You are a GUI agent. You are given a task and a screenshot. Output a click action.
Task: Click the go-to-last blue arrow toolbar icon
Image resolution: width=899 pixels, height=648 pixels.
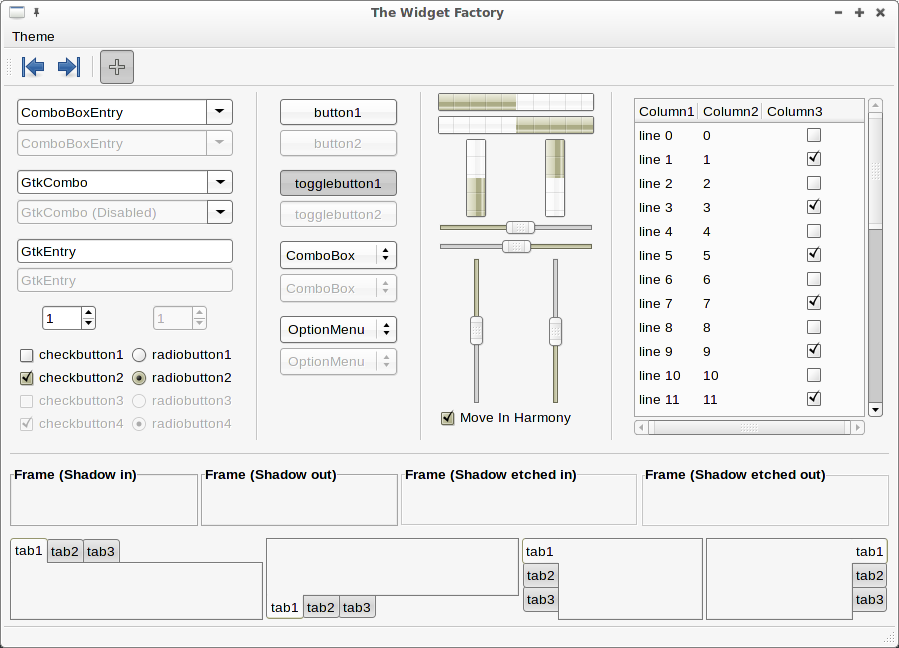coord(68,67)
